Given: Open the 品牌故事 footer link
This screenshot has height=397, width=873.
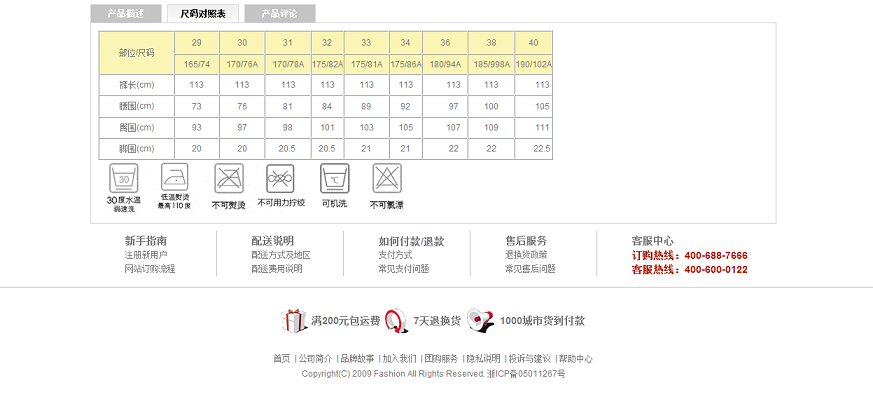Looking at the screenshot, I should coord(357,359).
